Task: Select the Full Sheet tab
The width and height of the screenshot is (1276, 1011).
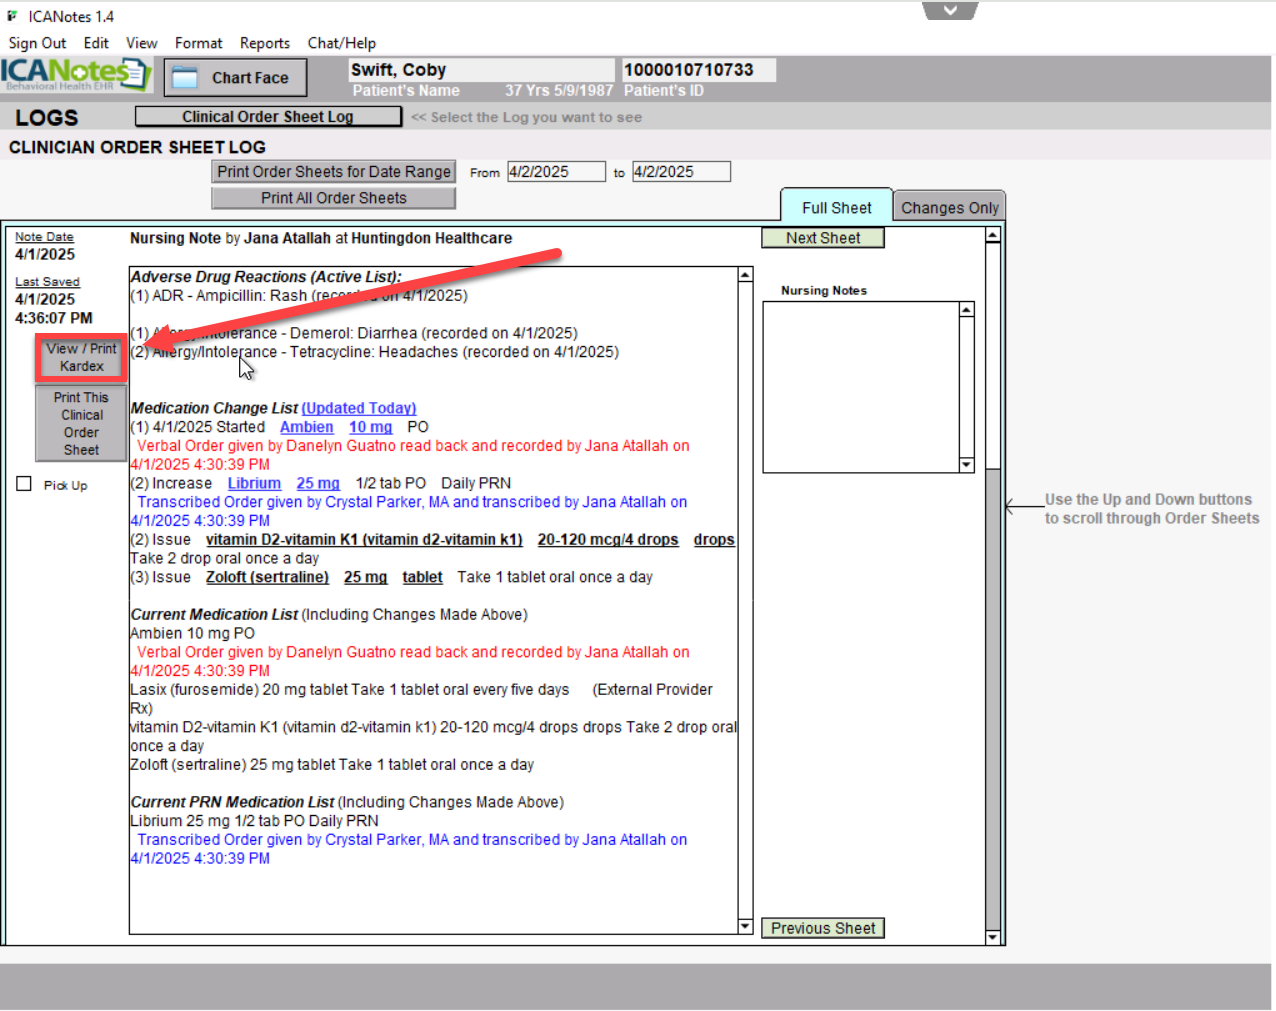Action: pyautogui.click(x=836, y=208)
